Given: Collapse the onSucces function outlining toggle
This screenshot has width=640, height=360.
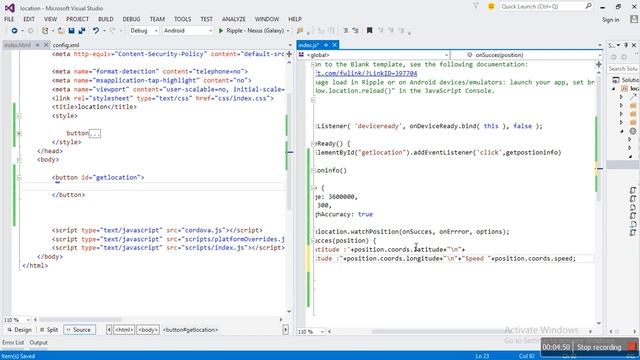Looking at the screenshot, I should pyautogui.click(x=313, y=241).
